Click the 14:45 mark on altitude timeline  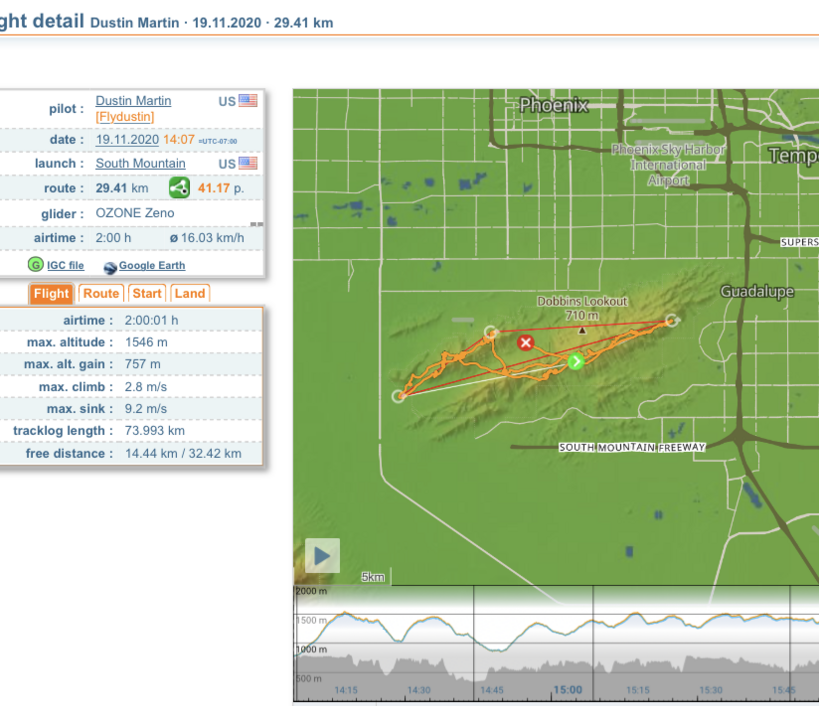(492, 690)
